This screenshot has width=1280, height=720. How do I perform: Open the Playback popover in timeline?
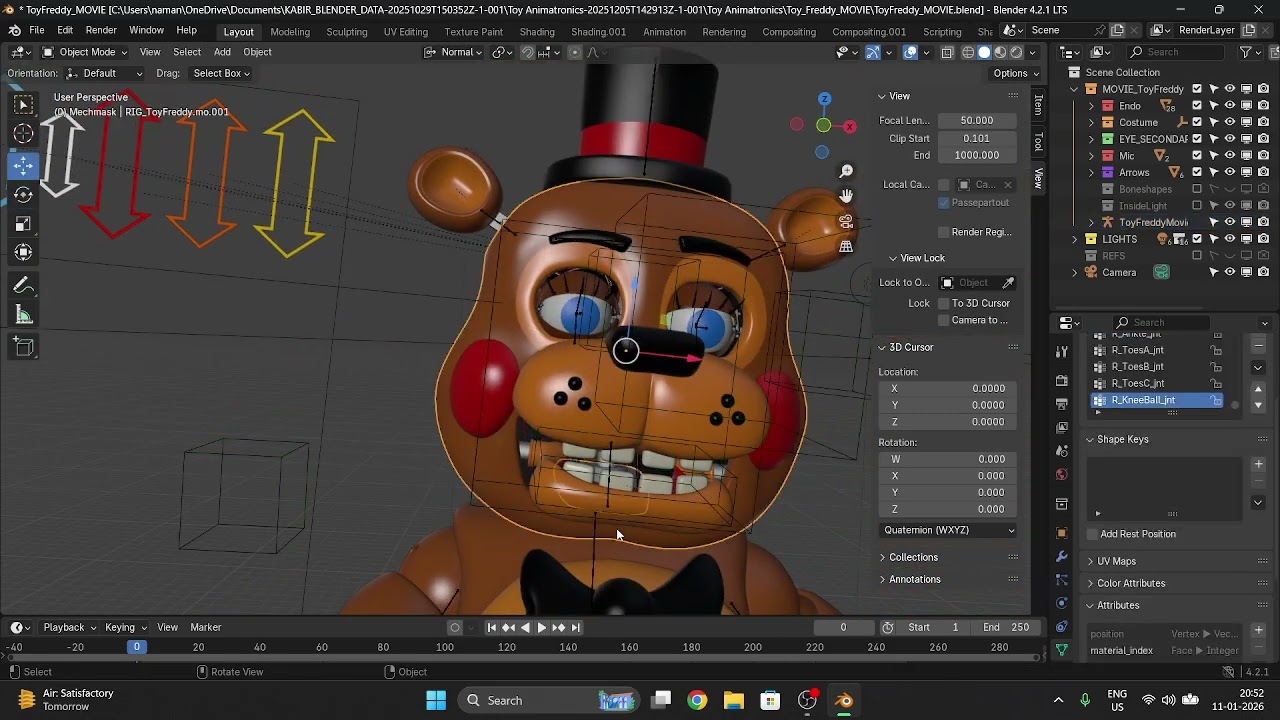[69, 627]
